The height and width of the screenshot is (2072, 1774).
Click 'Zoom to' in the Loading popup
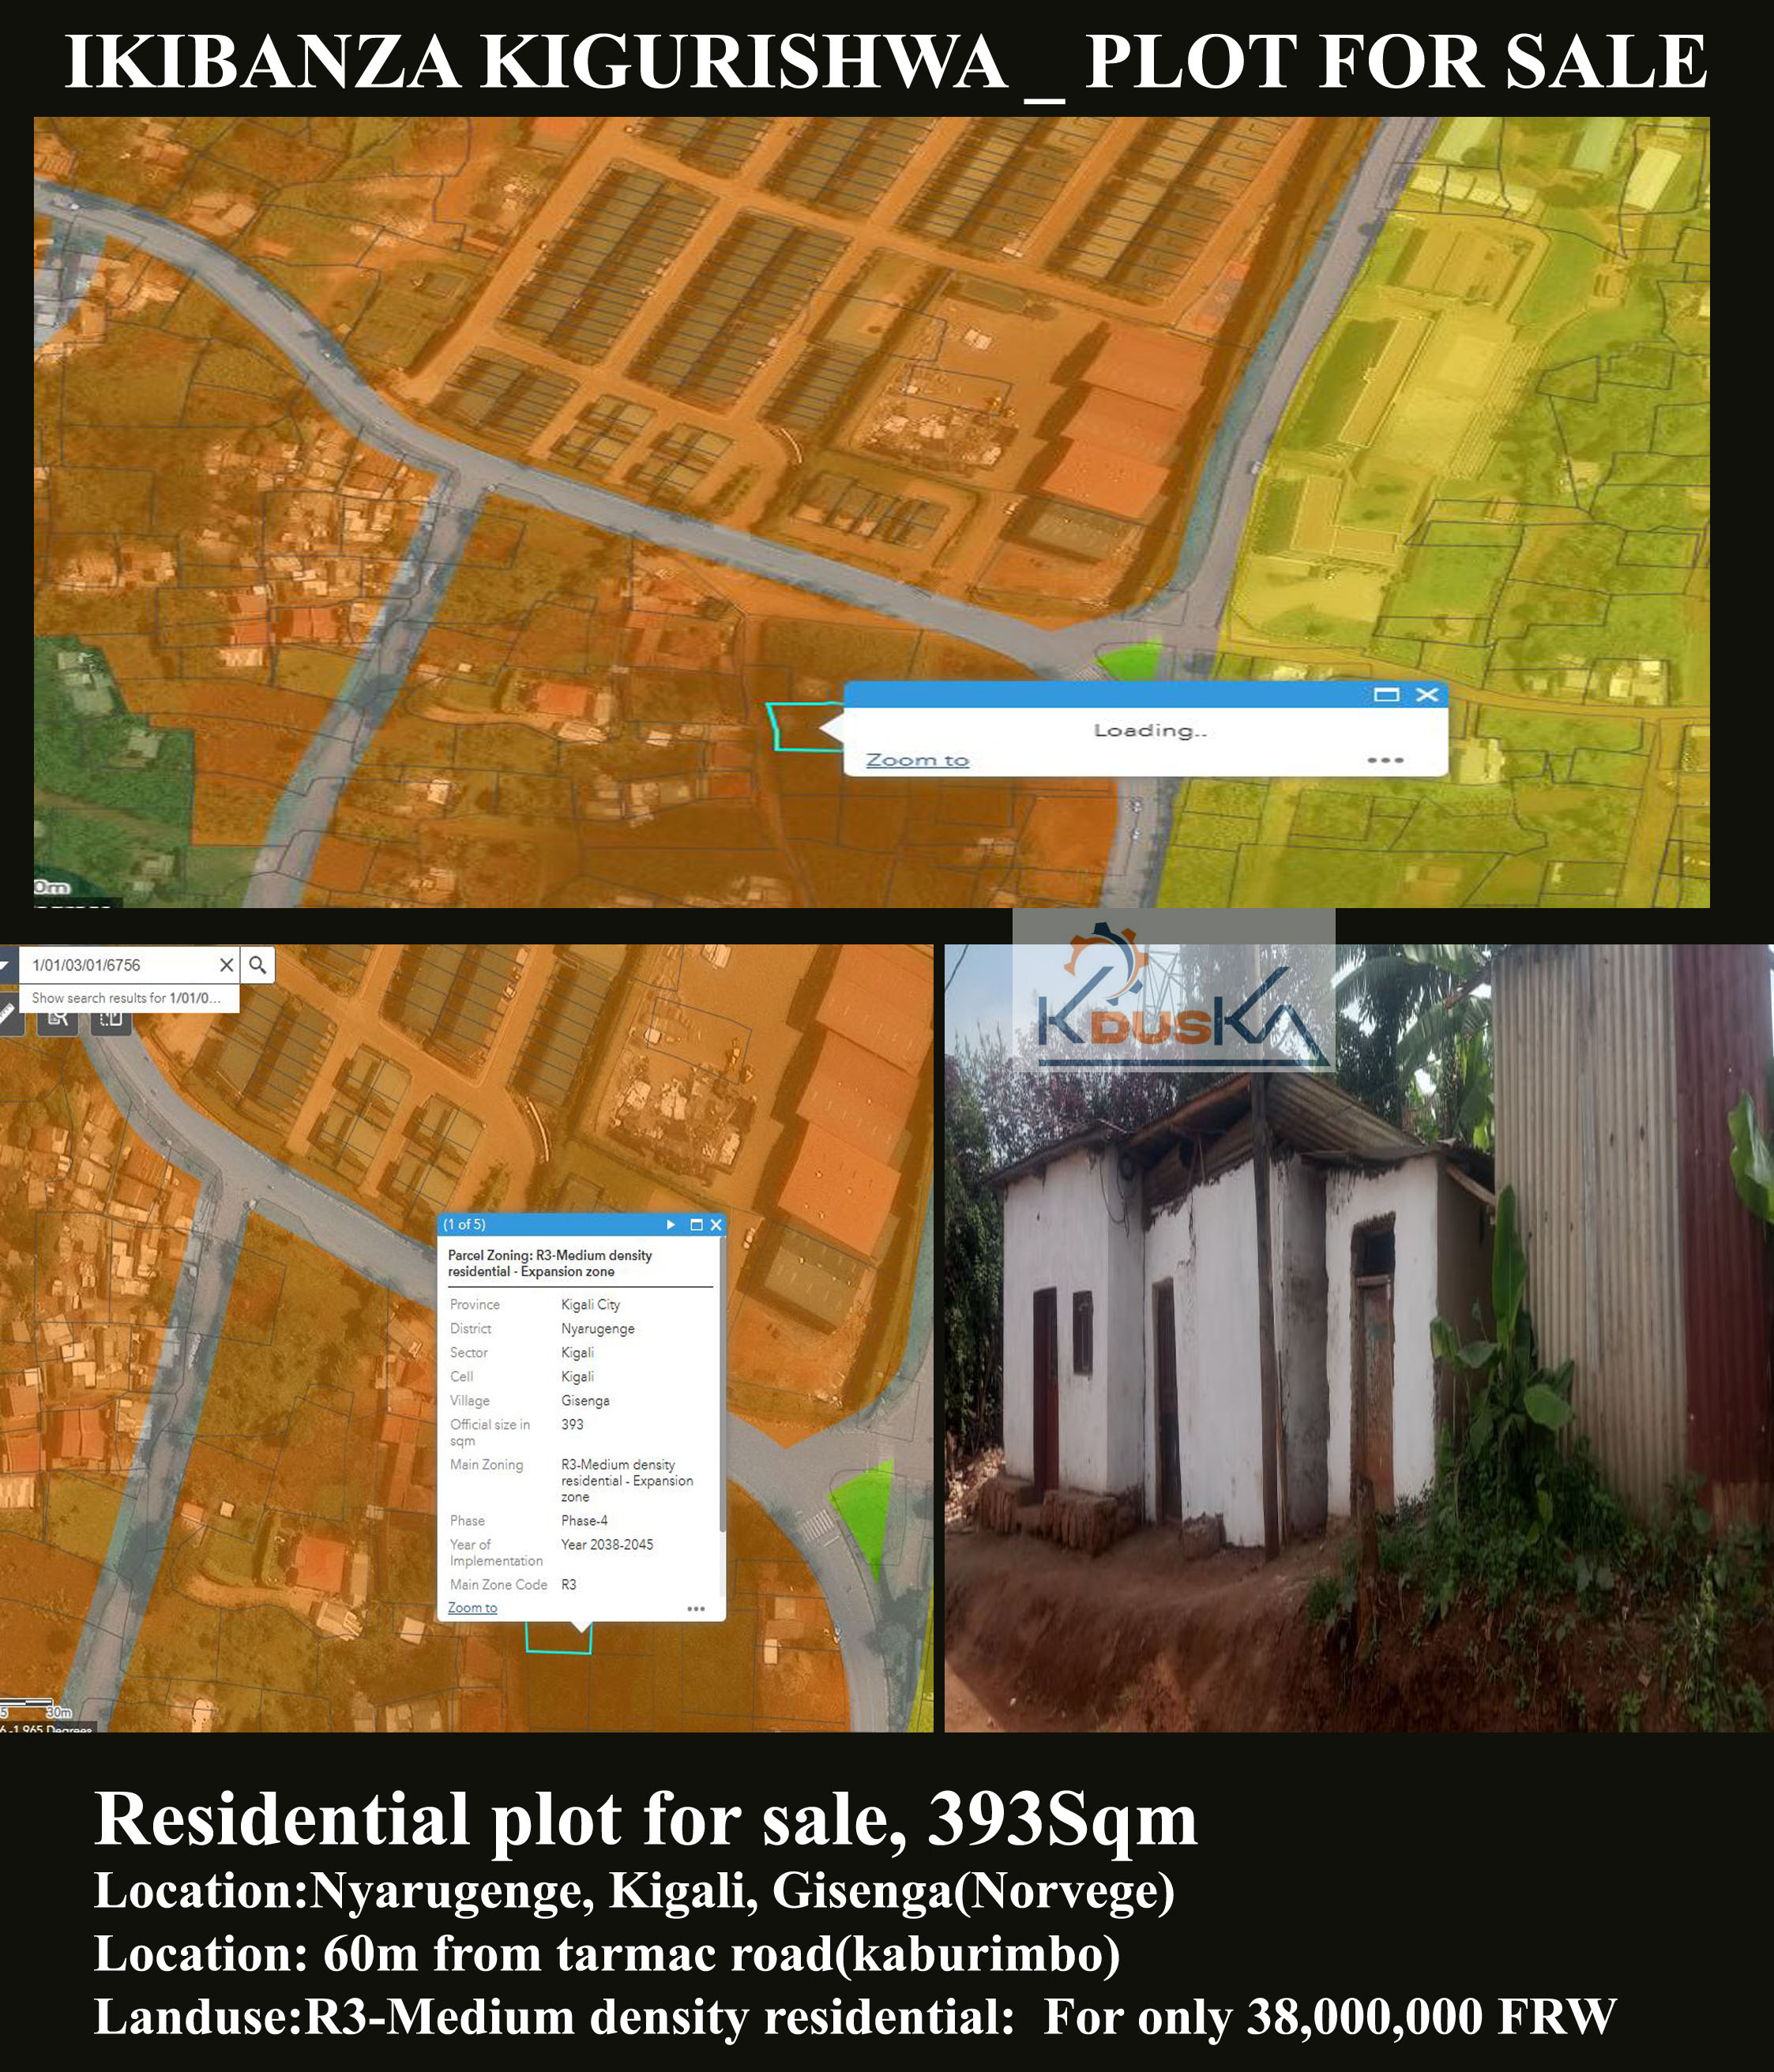[916, 759]
